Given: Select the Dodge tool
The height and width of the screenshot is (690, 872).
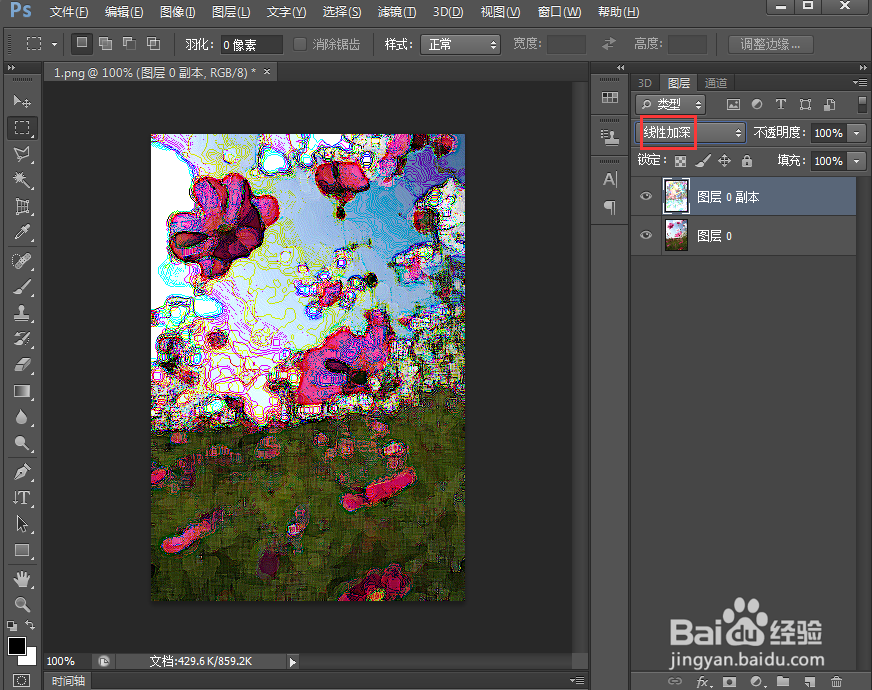Looking at the screenshot, I should coord(22,443).
